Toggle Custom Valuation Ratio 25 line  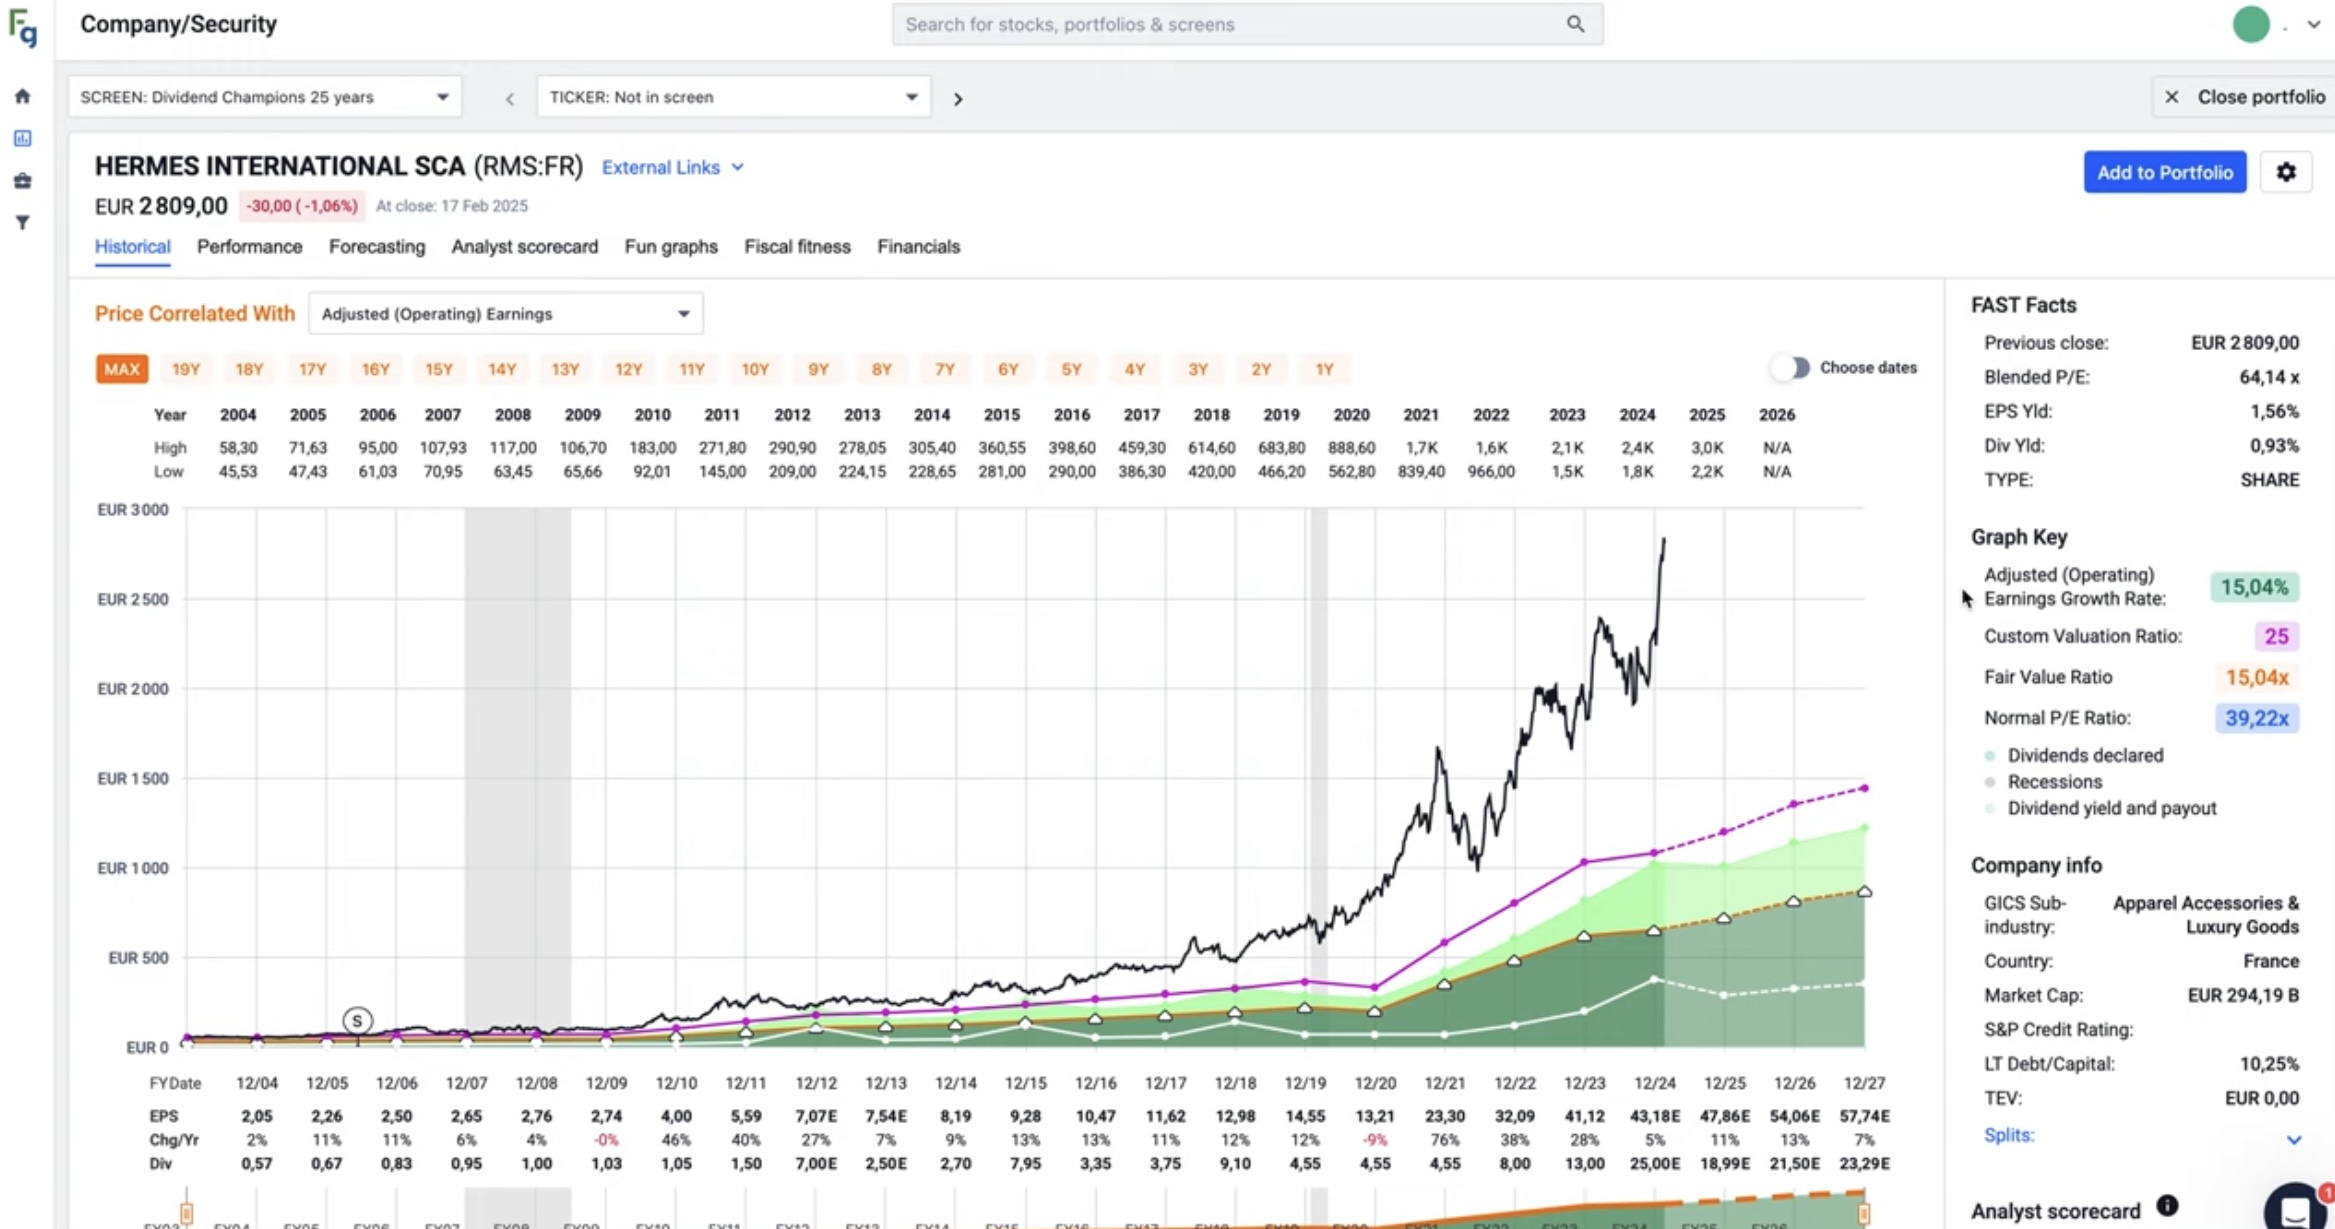(x=2276, y=636)
